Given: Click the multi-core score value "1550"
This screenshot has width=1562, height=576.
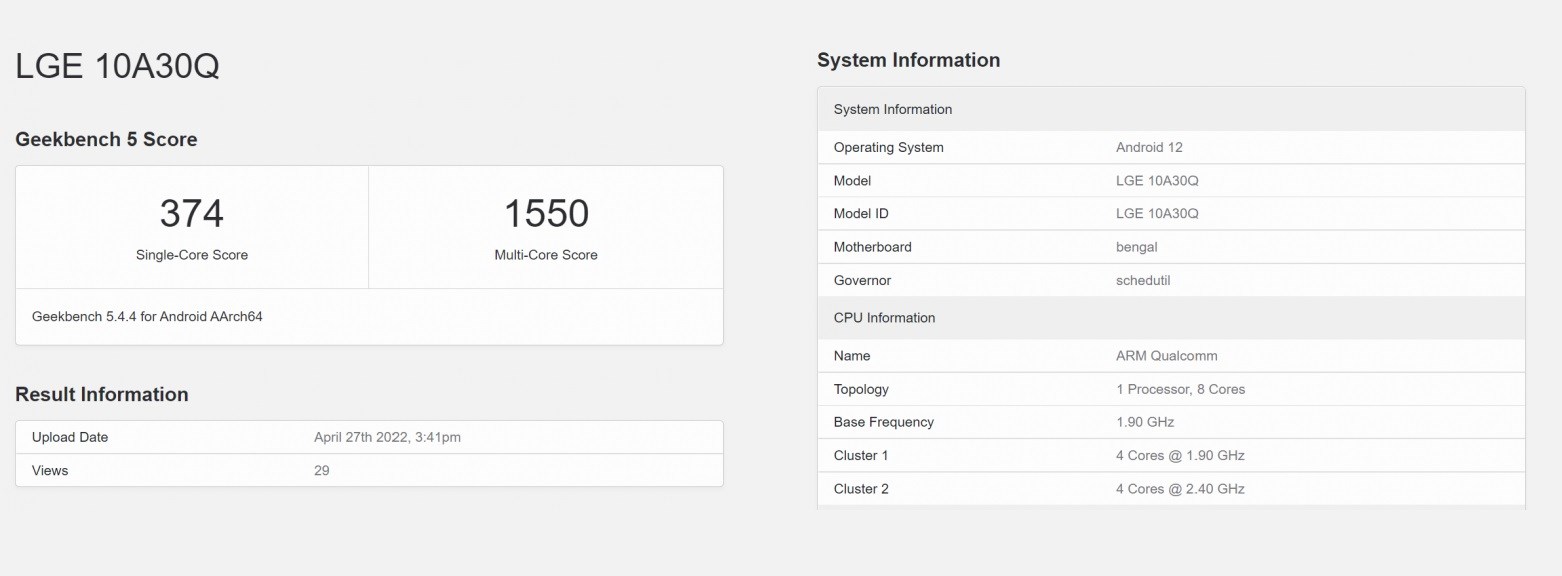Looking at the screenshot, I should click(x=546, y=213).
